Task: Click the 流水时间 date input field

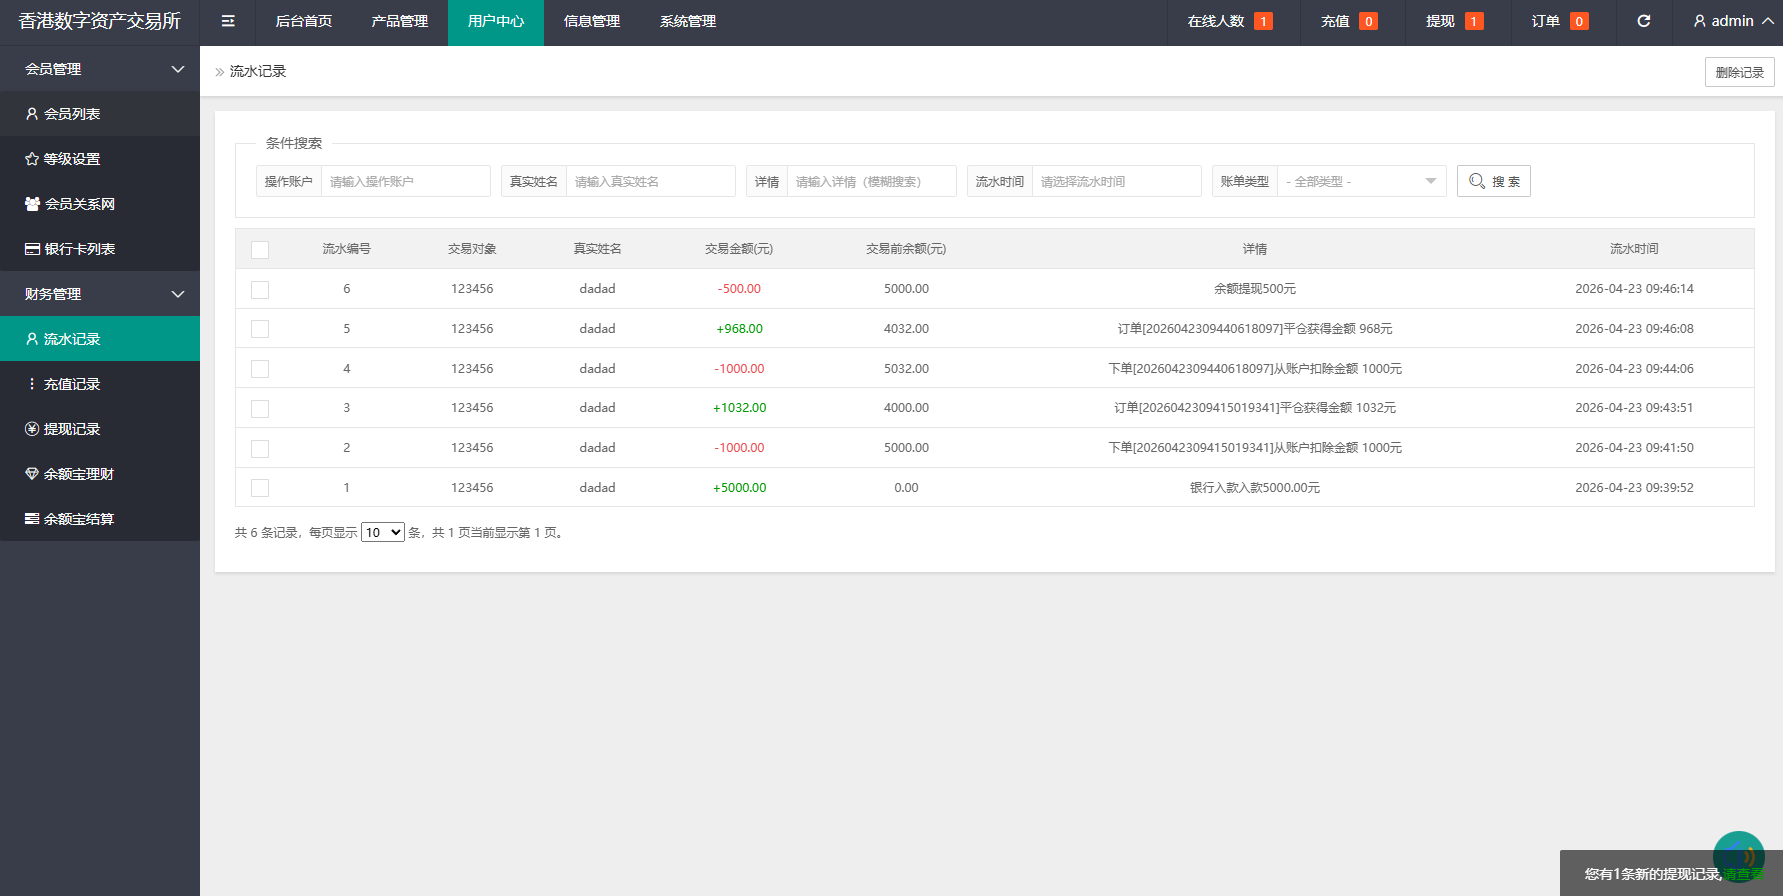Action: point(1115,181)
